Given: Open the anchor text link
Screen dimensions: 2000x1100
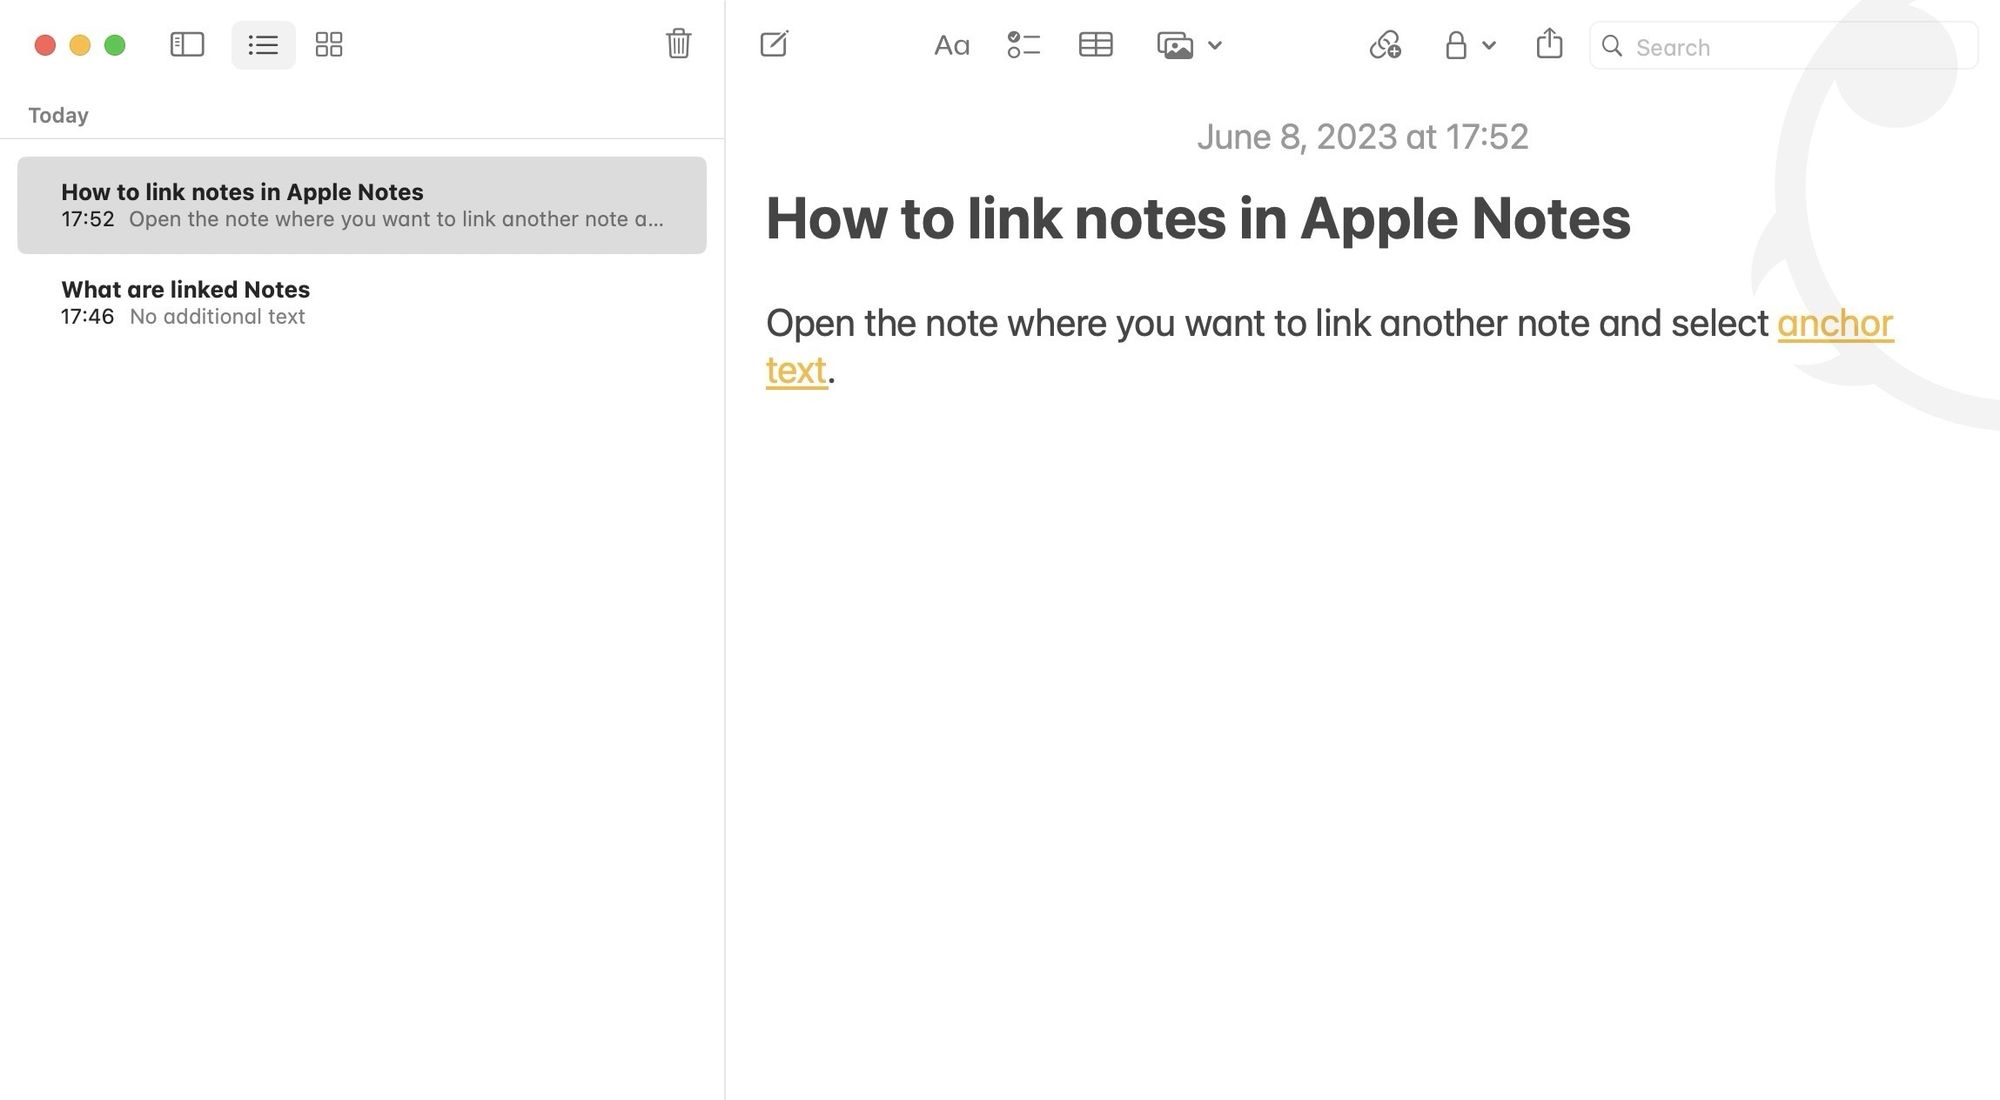Looking at the screenshot, I should point(1834,324).
